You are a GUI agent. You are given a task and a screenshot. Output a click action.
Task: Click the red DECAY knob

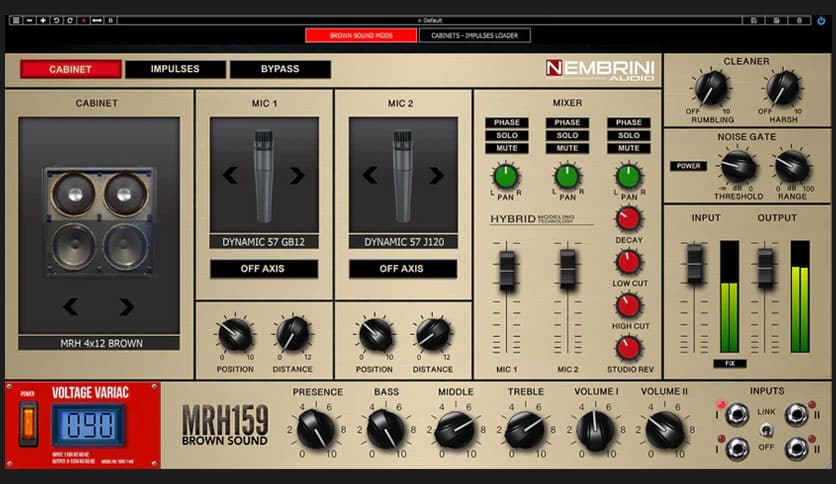[x=629, y=219]
